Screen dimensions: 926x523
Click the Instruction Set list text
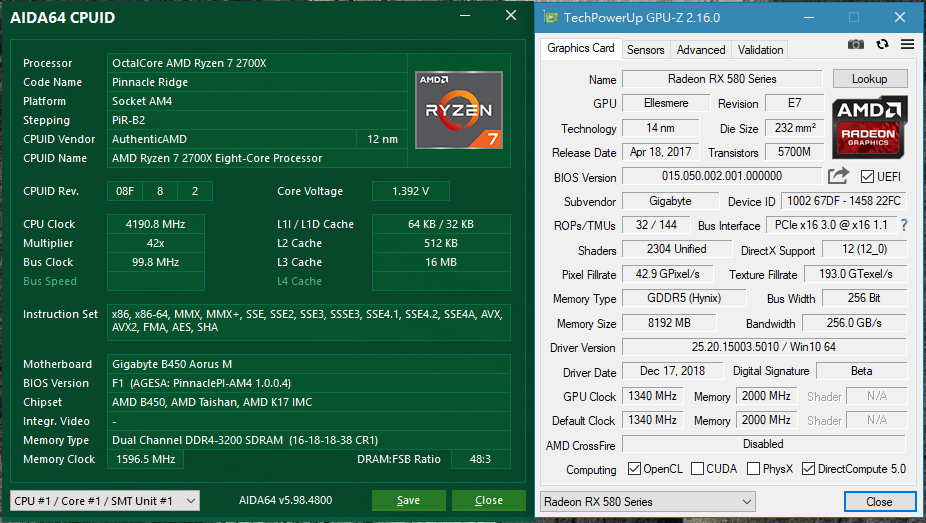pyautogui.click(x=308, y=321)
